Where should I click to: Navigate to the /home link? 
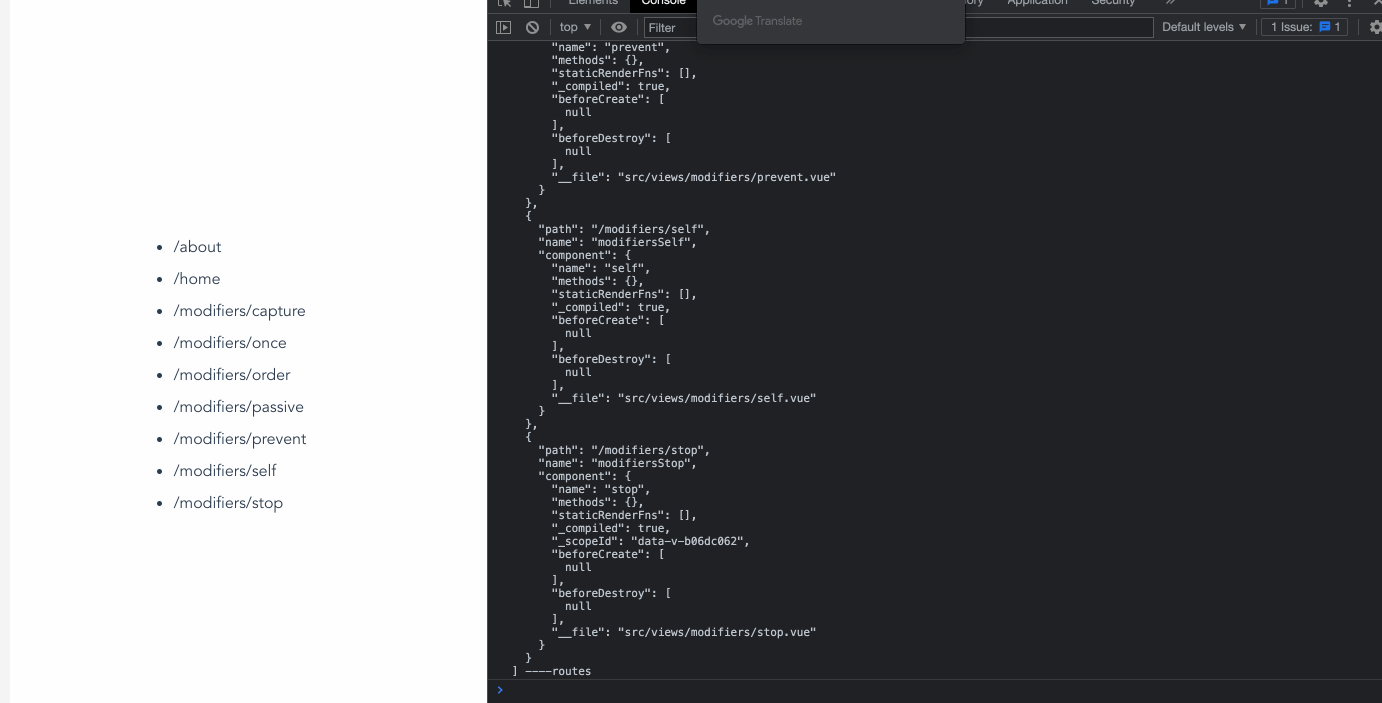coord(196,278)
